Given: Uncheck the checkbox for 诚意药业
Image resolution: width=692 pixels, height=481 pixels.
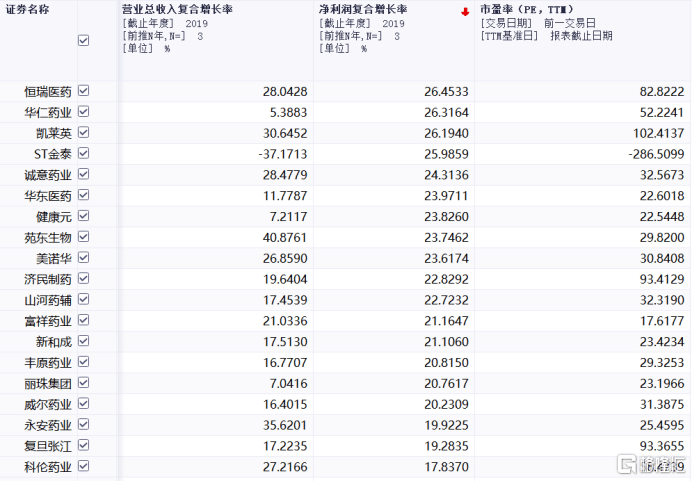Looking at the screenshot, I should tap(83, 174).
